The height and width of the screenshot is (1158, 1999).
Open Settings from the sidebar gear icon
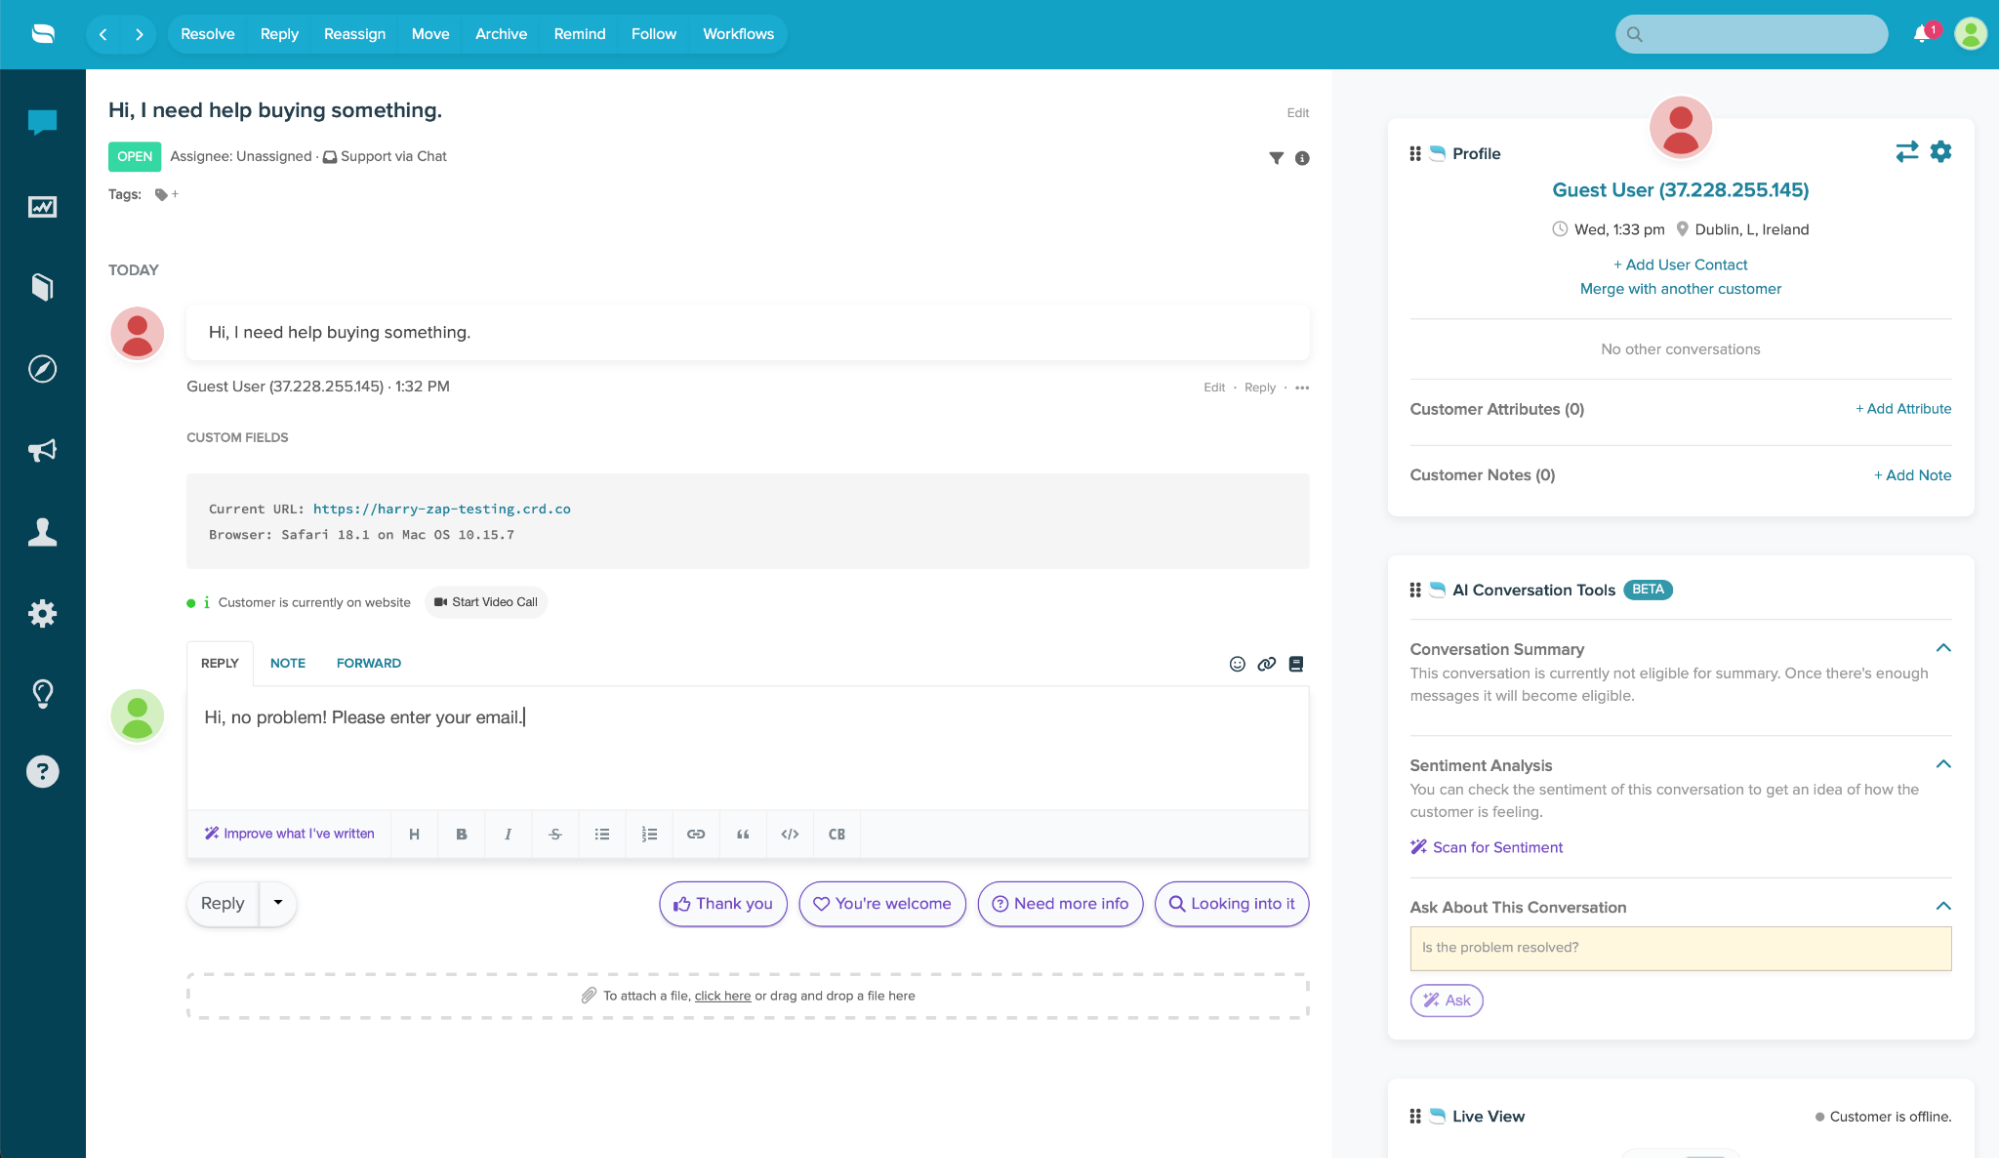pyautogui.click(x=42, y=613)
